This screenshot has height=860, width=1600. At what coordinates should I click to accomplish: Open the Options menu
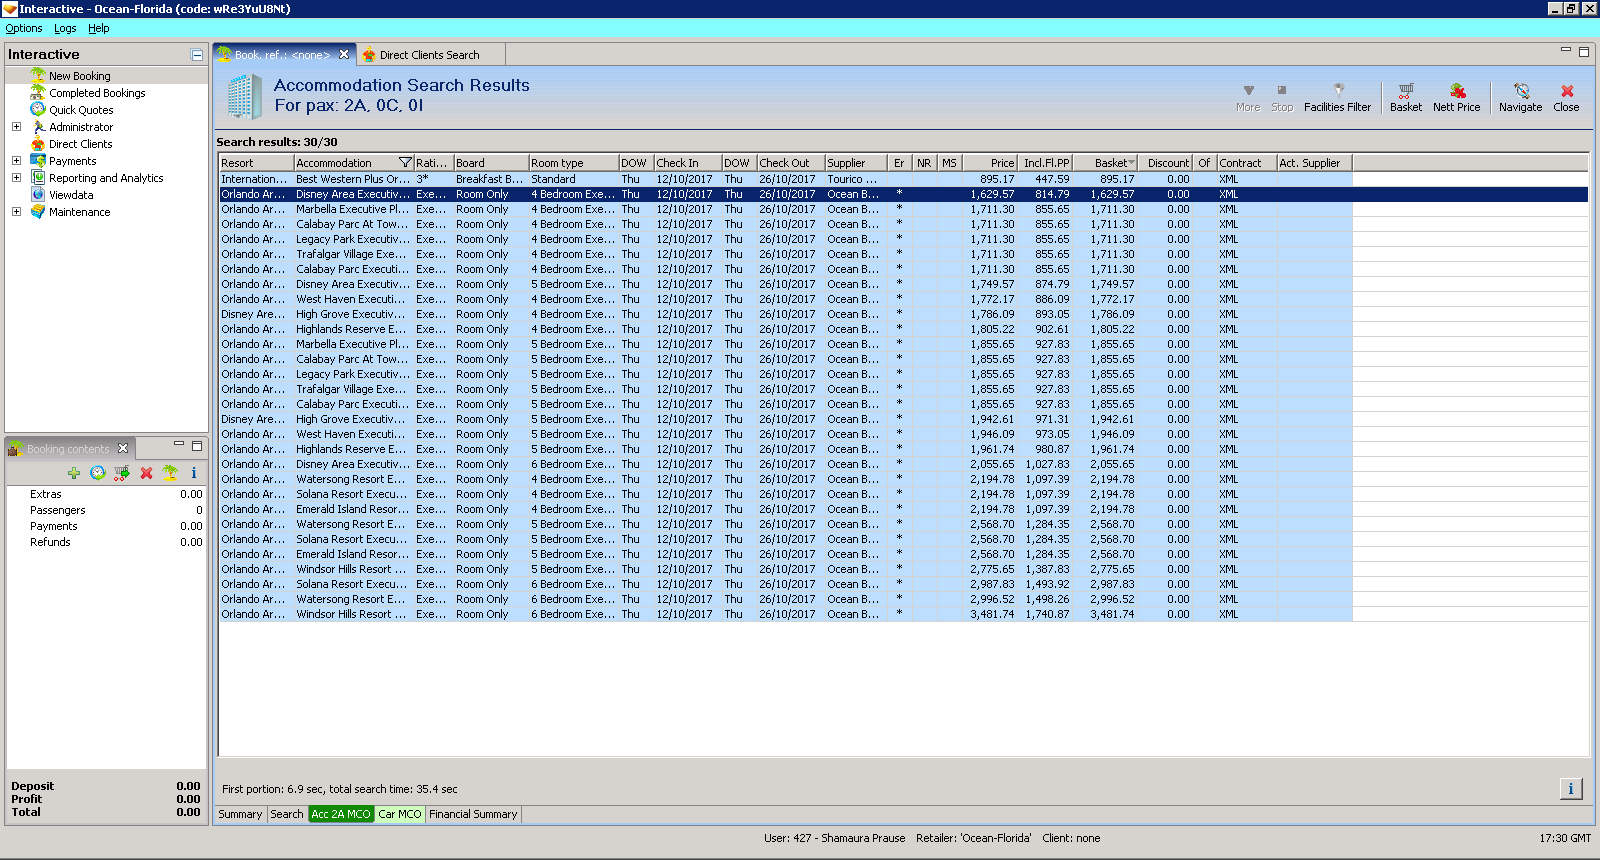[24, 28]
